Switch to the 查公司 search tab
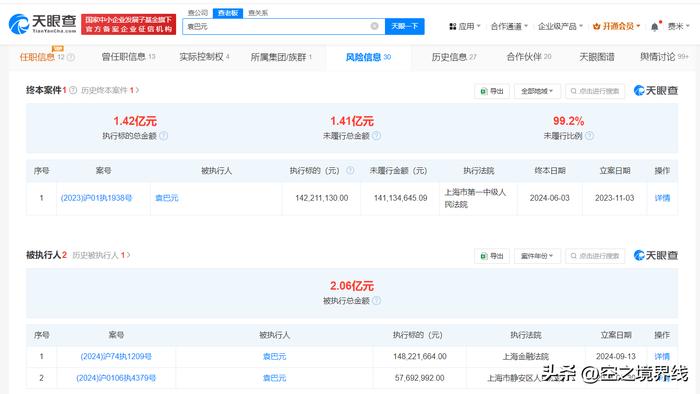Viewport: 700px width, 394px height. [198, 13]
